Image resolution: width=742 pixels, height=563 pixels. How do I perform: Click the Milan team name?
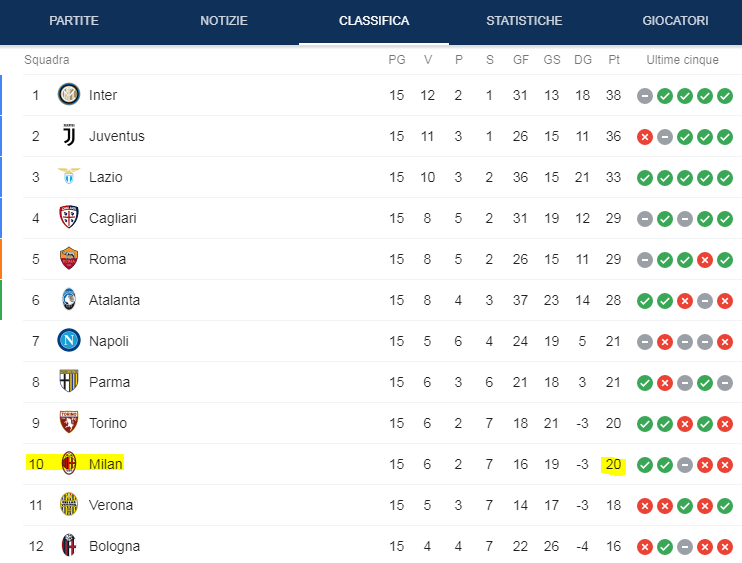[106, 464]
